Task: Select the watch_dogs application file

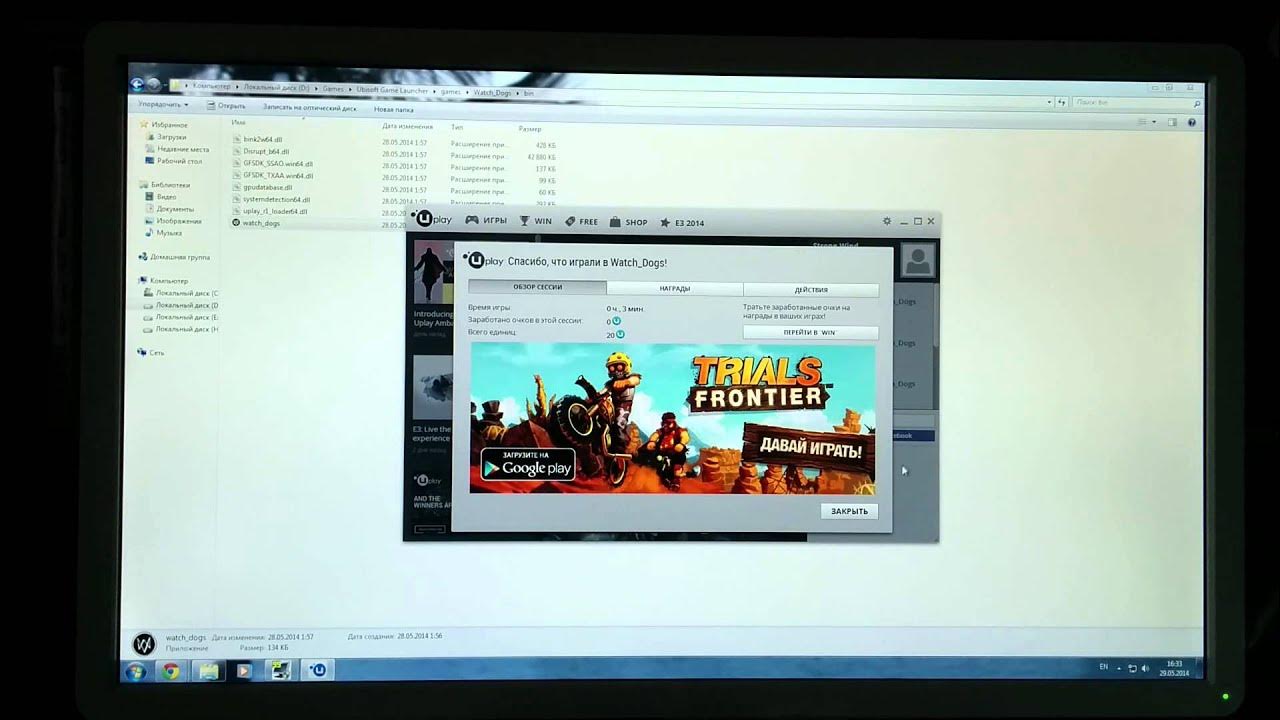Action: coord(256,223)
